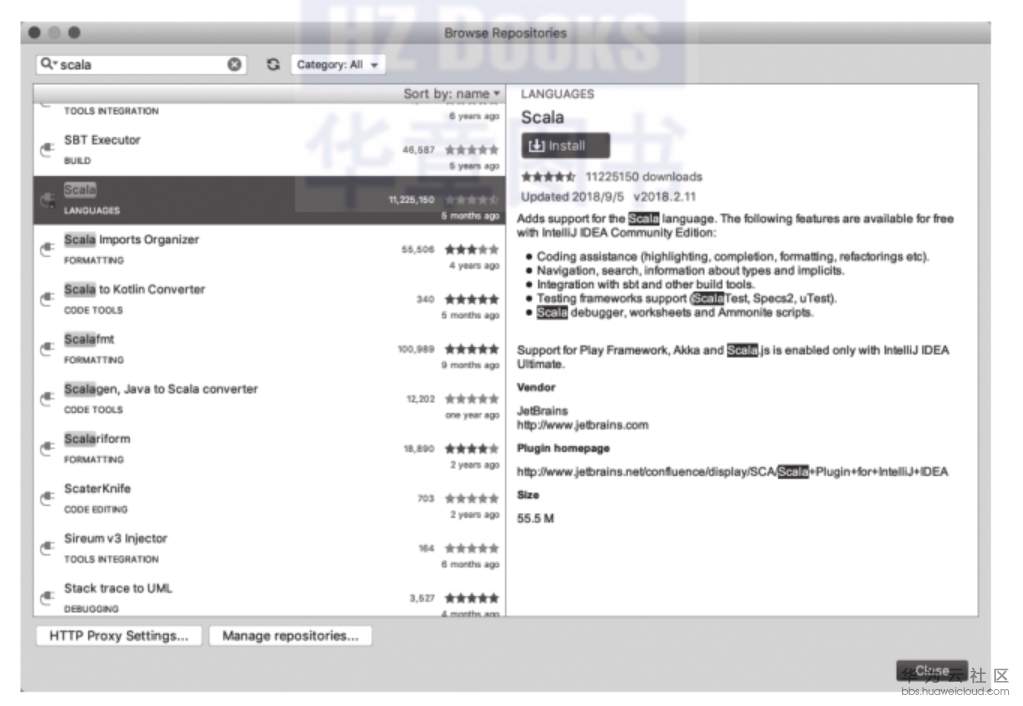Viewport: 1023px width, 706px height.
Task: Reload the plugin repository list
Action: tap(273, 64)
